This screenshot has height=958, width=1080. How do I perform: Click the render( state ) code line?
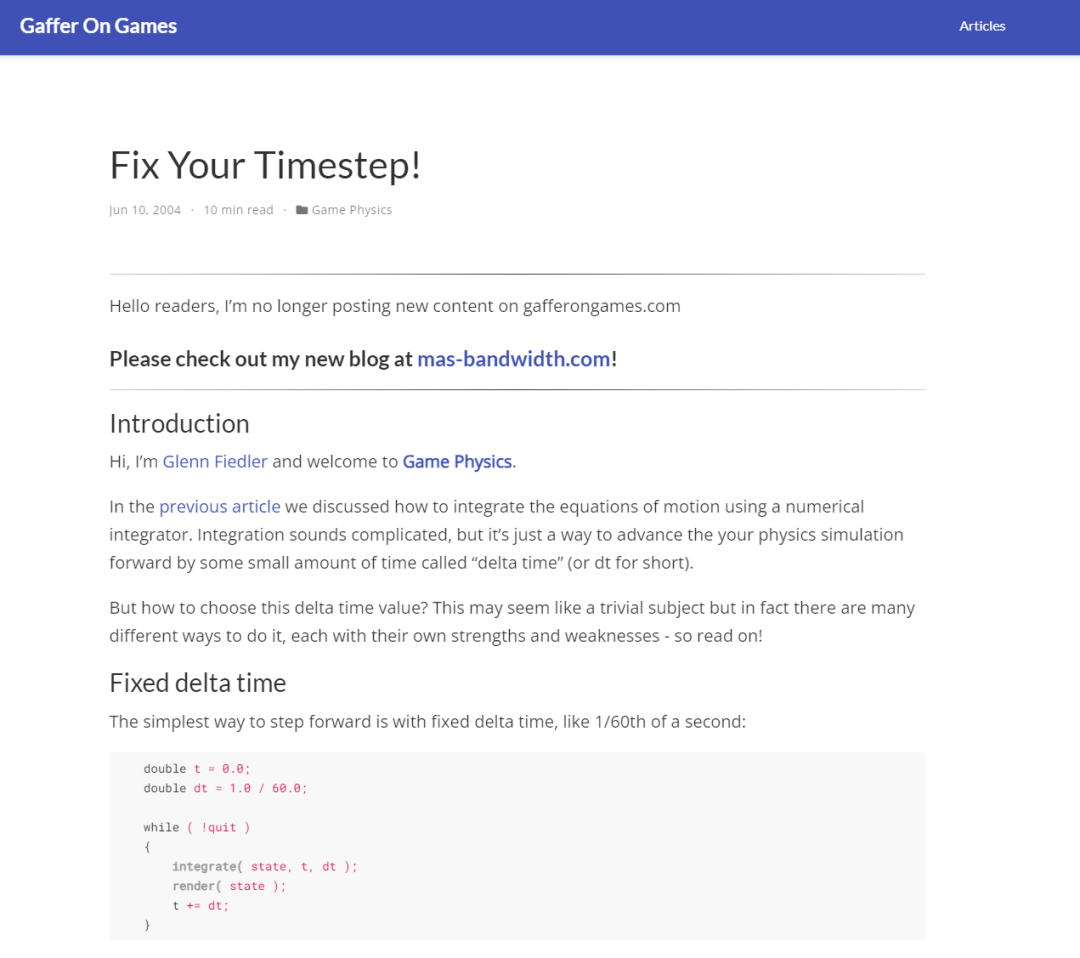click(x=229, y=886)
